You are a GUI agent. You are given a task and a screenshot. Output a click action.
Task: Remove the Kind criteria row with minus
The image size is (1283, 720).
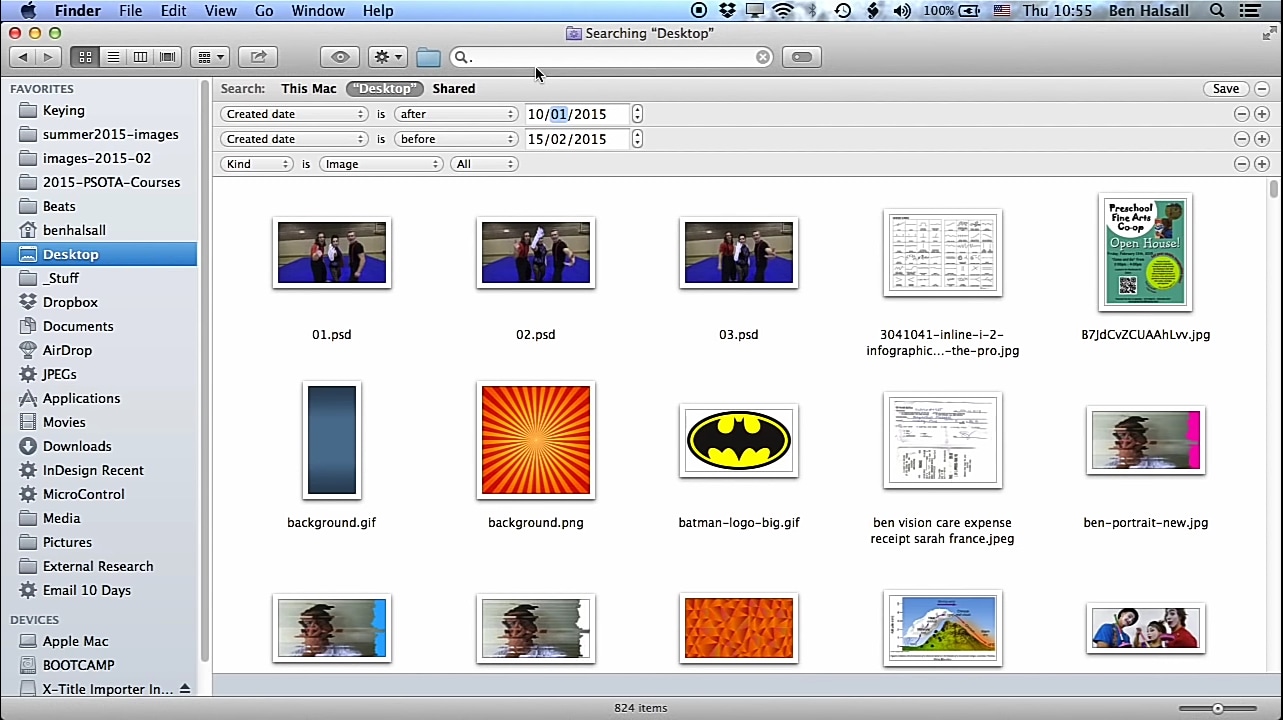[1241, 164]
